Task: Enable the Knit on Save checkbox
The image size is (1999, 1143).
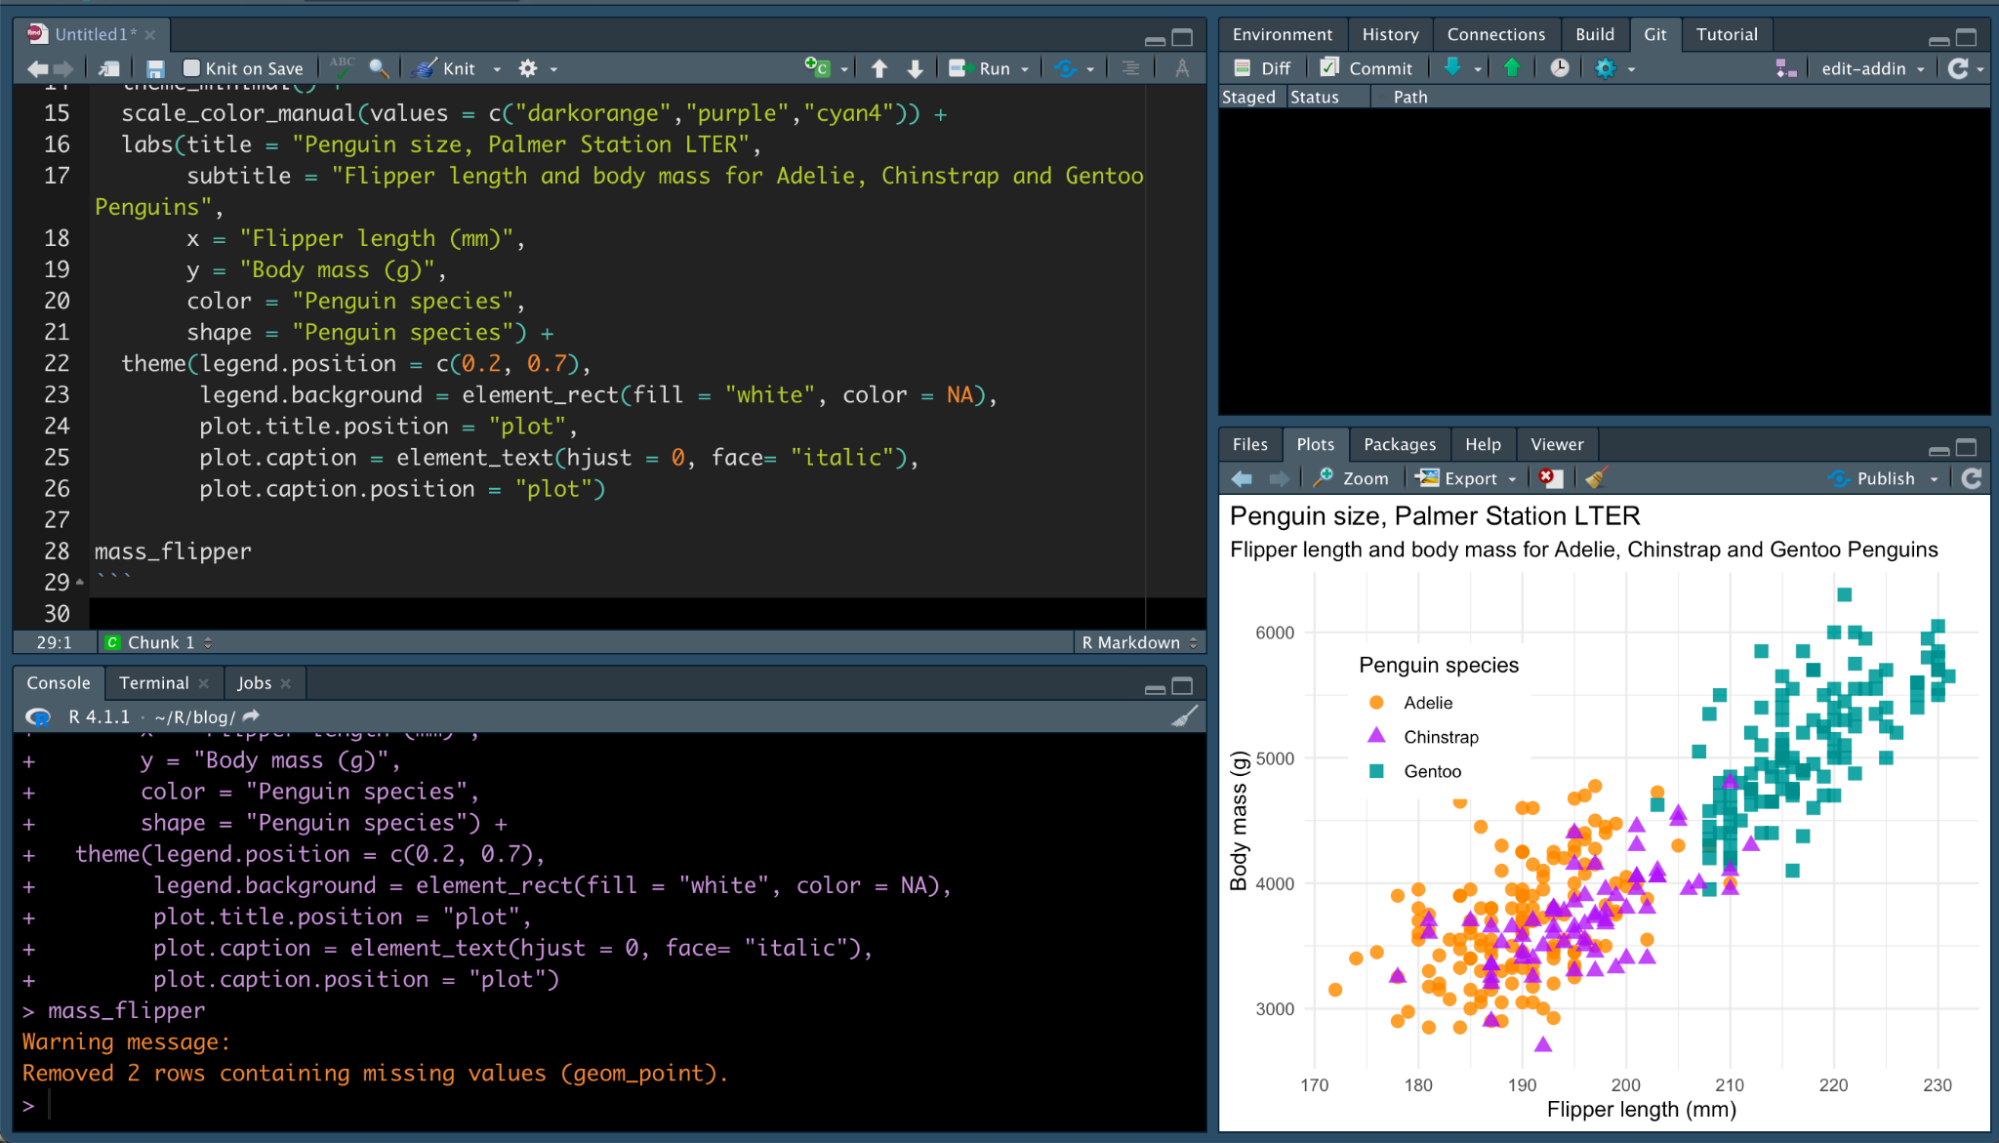Action: [x=190, y=67]
